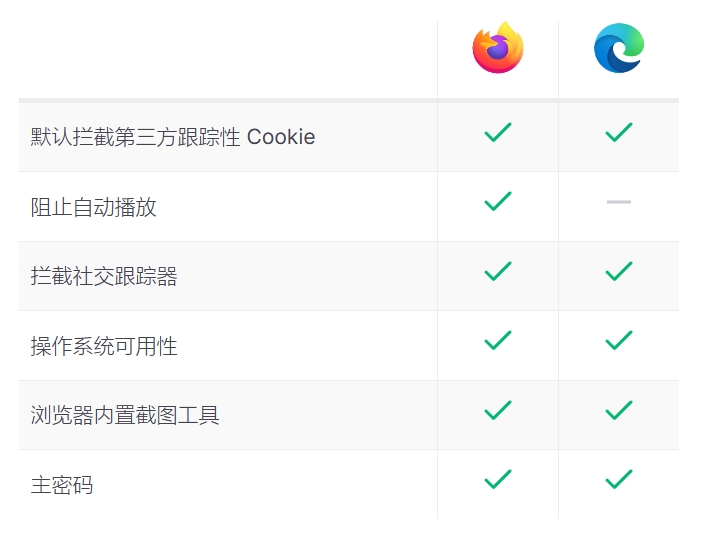This screenshot has width=709, height=537.
Task: Click Firefox checkmark for 拦截社交跟踪器
Action: click(x=498, y=271)
